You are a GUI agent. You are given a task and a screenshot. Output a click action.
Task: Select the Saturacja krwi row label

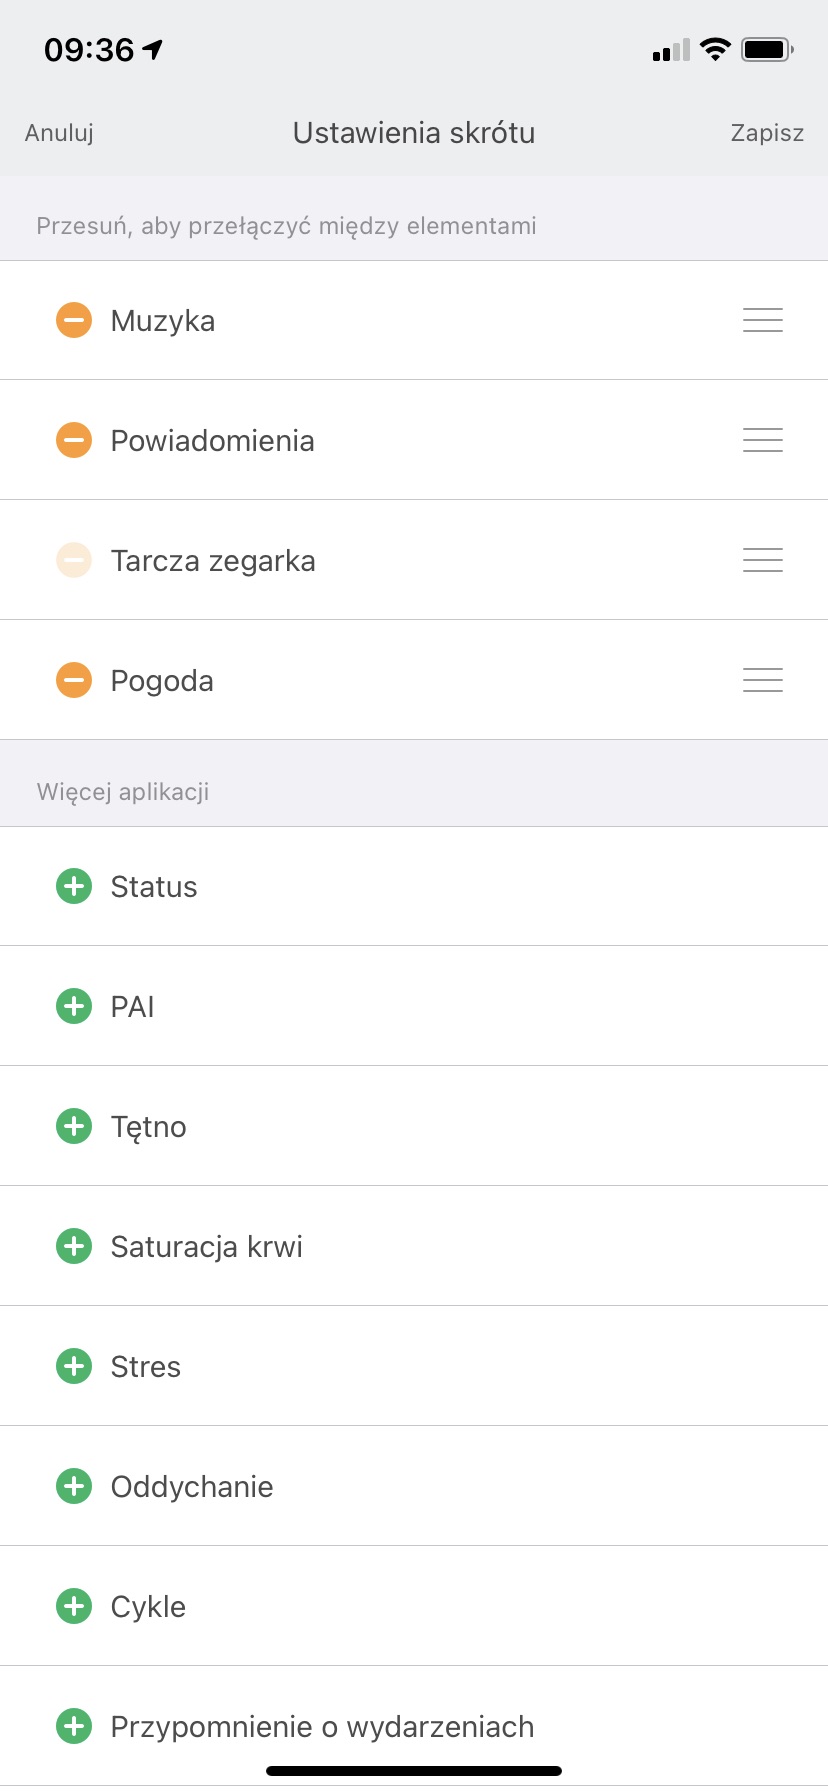[207, 1247]
